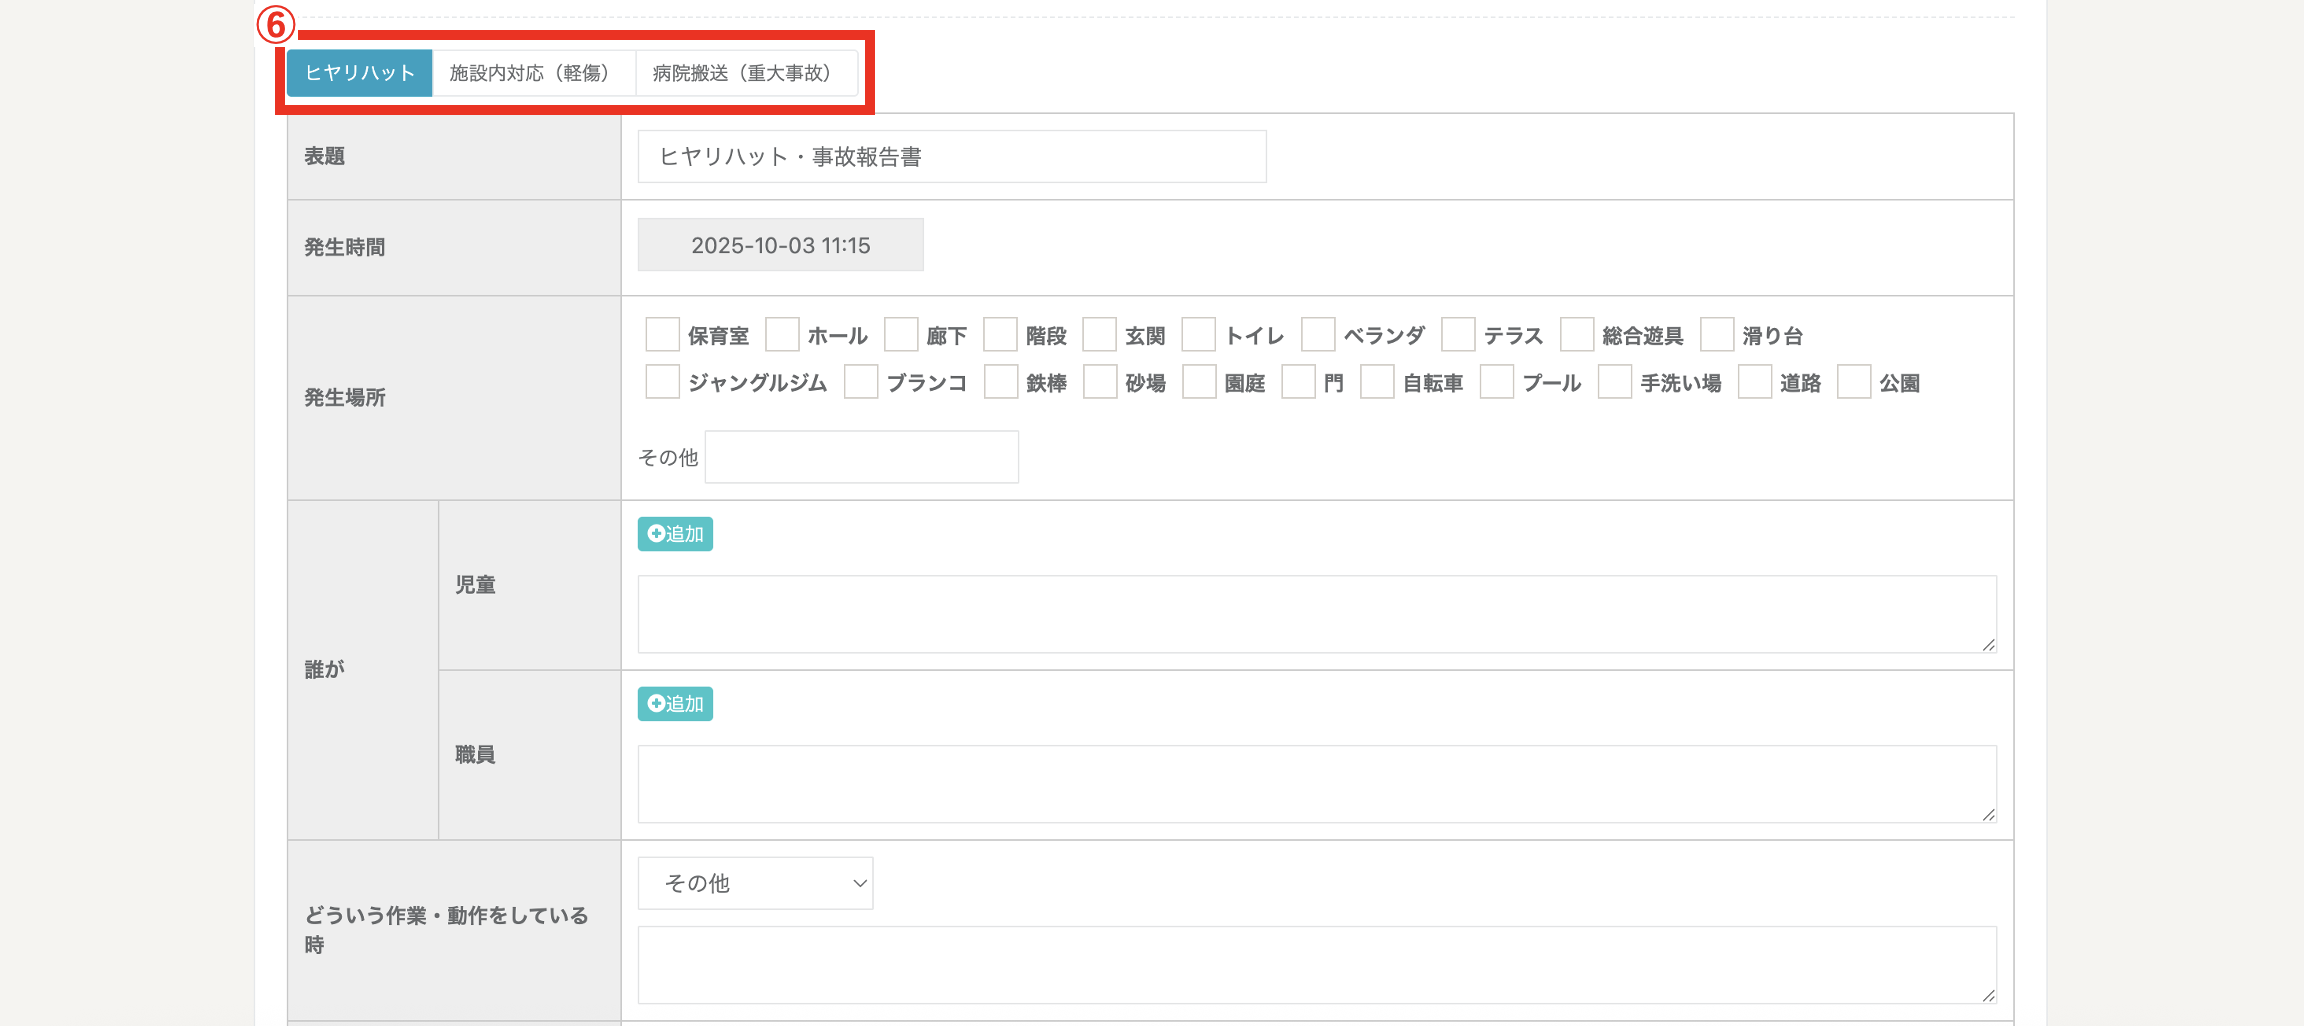
Task: Check the 保育室 location checkbox
Action: [662, 335]
